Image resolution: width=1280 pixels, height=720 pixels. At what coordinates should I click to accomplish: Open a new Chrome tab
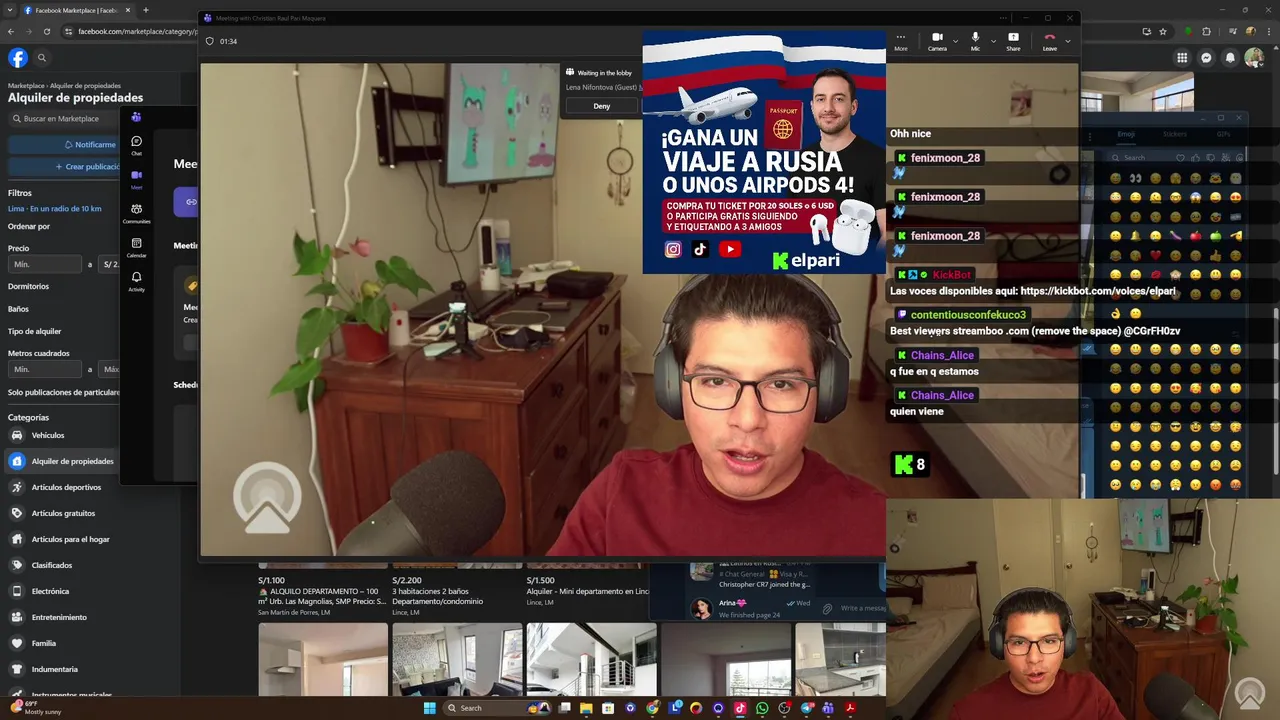(x=146, y=10)
